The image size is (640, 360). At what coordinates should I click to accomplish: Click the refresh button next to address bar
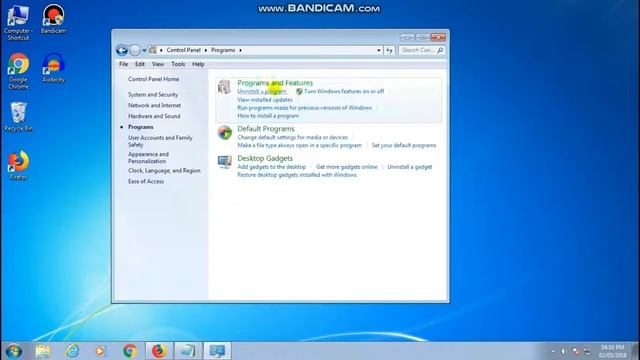pyautogui.click(x=389, y=50)
